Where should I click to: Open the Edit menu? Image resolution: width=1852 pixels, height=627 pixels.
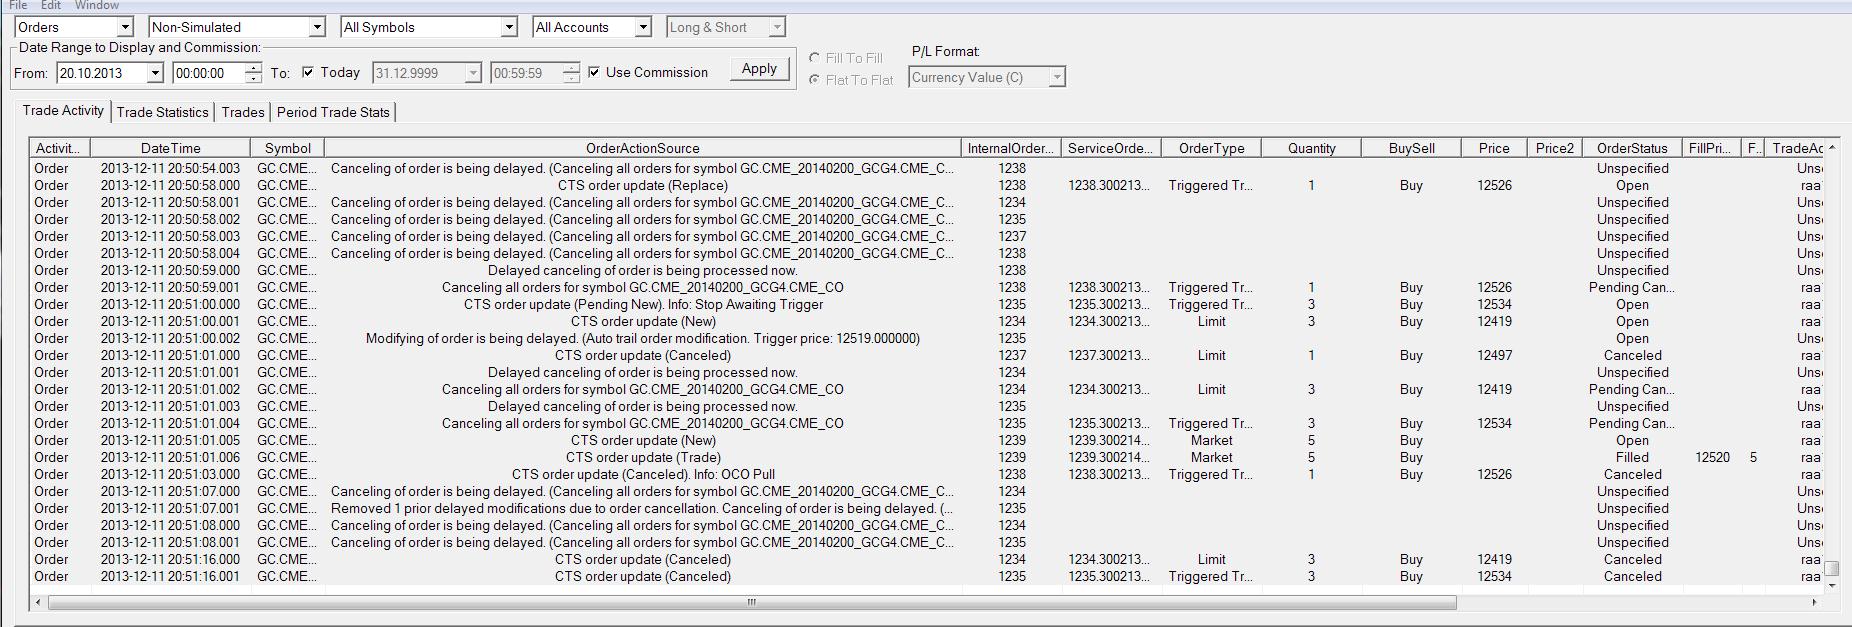click(x=51, y=5)
